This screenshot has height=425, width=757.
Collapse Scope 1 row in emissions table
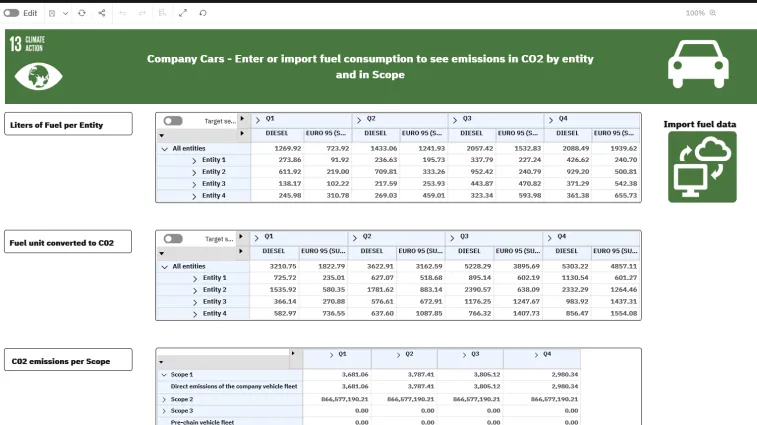(164, 375)
